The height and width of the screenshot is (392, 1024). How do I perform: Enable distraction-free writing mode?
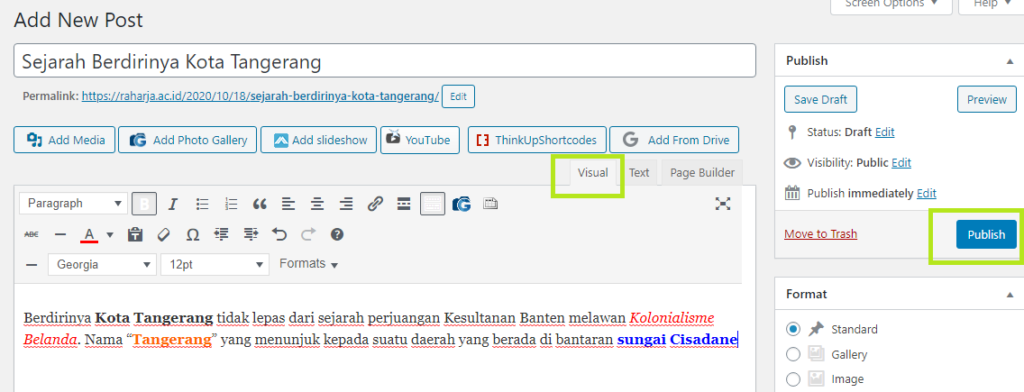[x=722, y=204]
